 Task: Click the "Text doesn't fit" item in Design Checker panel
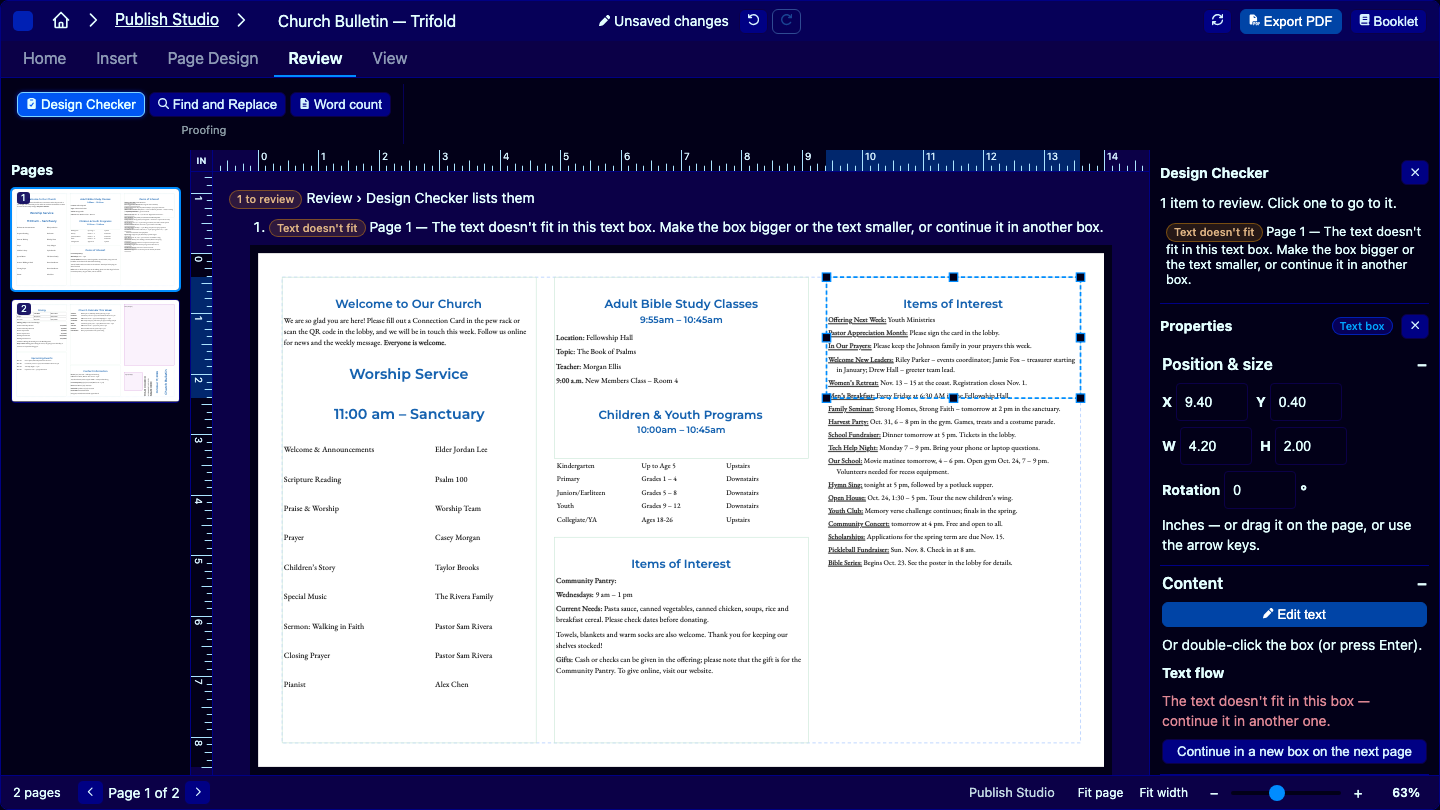point(1292,256)
